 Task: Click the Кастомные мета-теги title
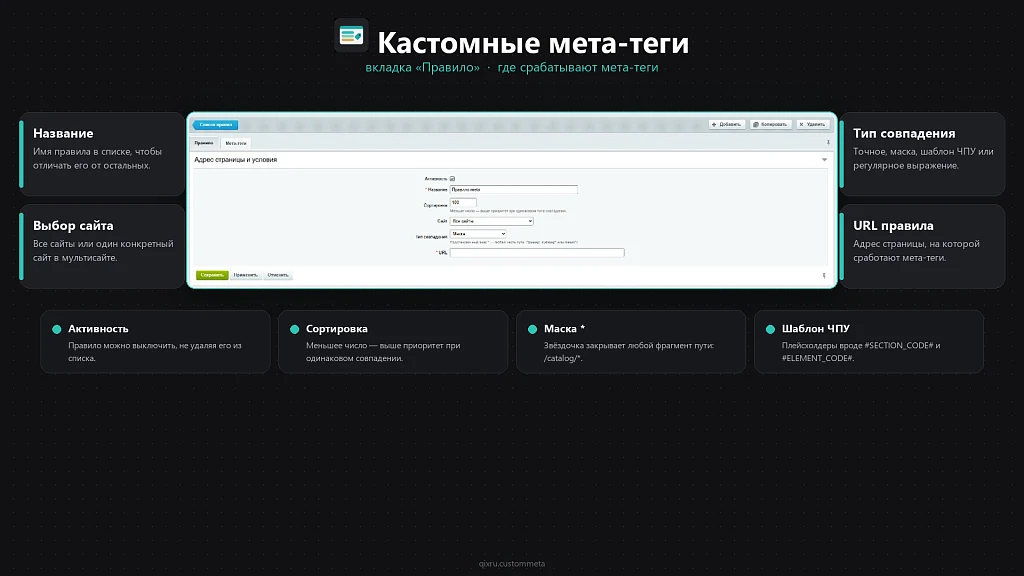(533, 42)
